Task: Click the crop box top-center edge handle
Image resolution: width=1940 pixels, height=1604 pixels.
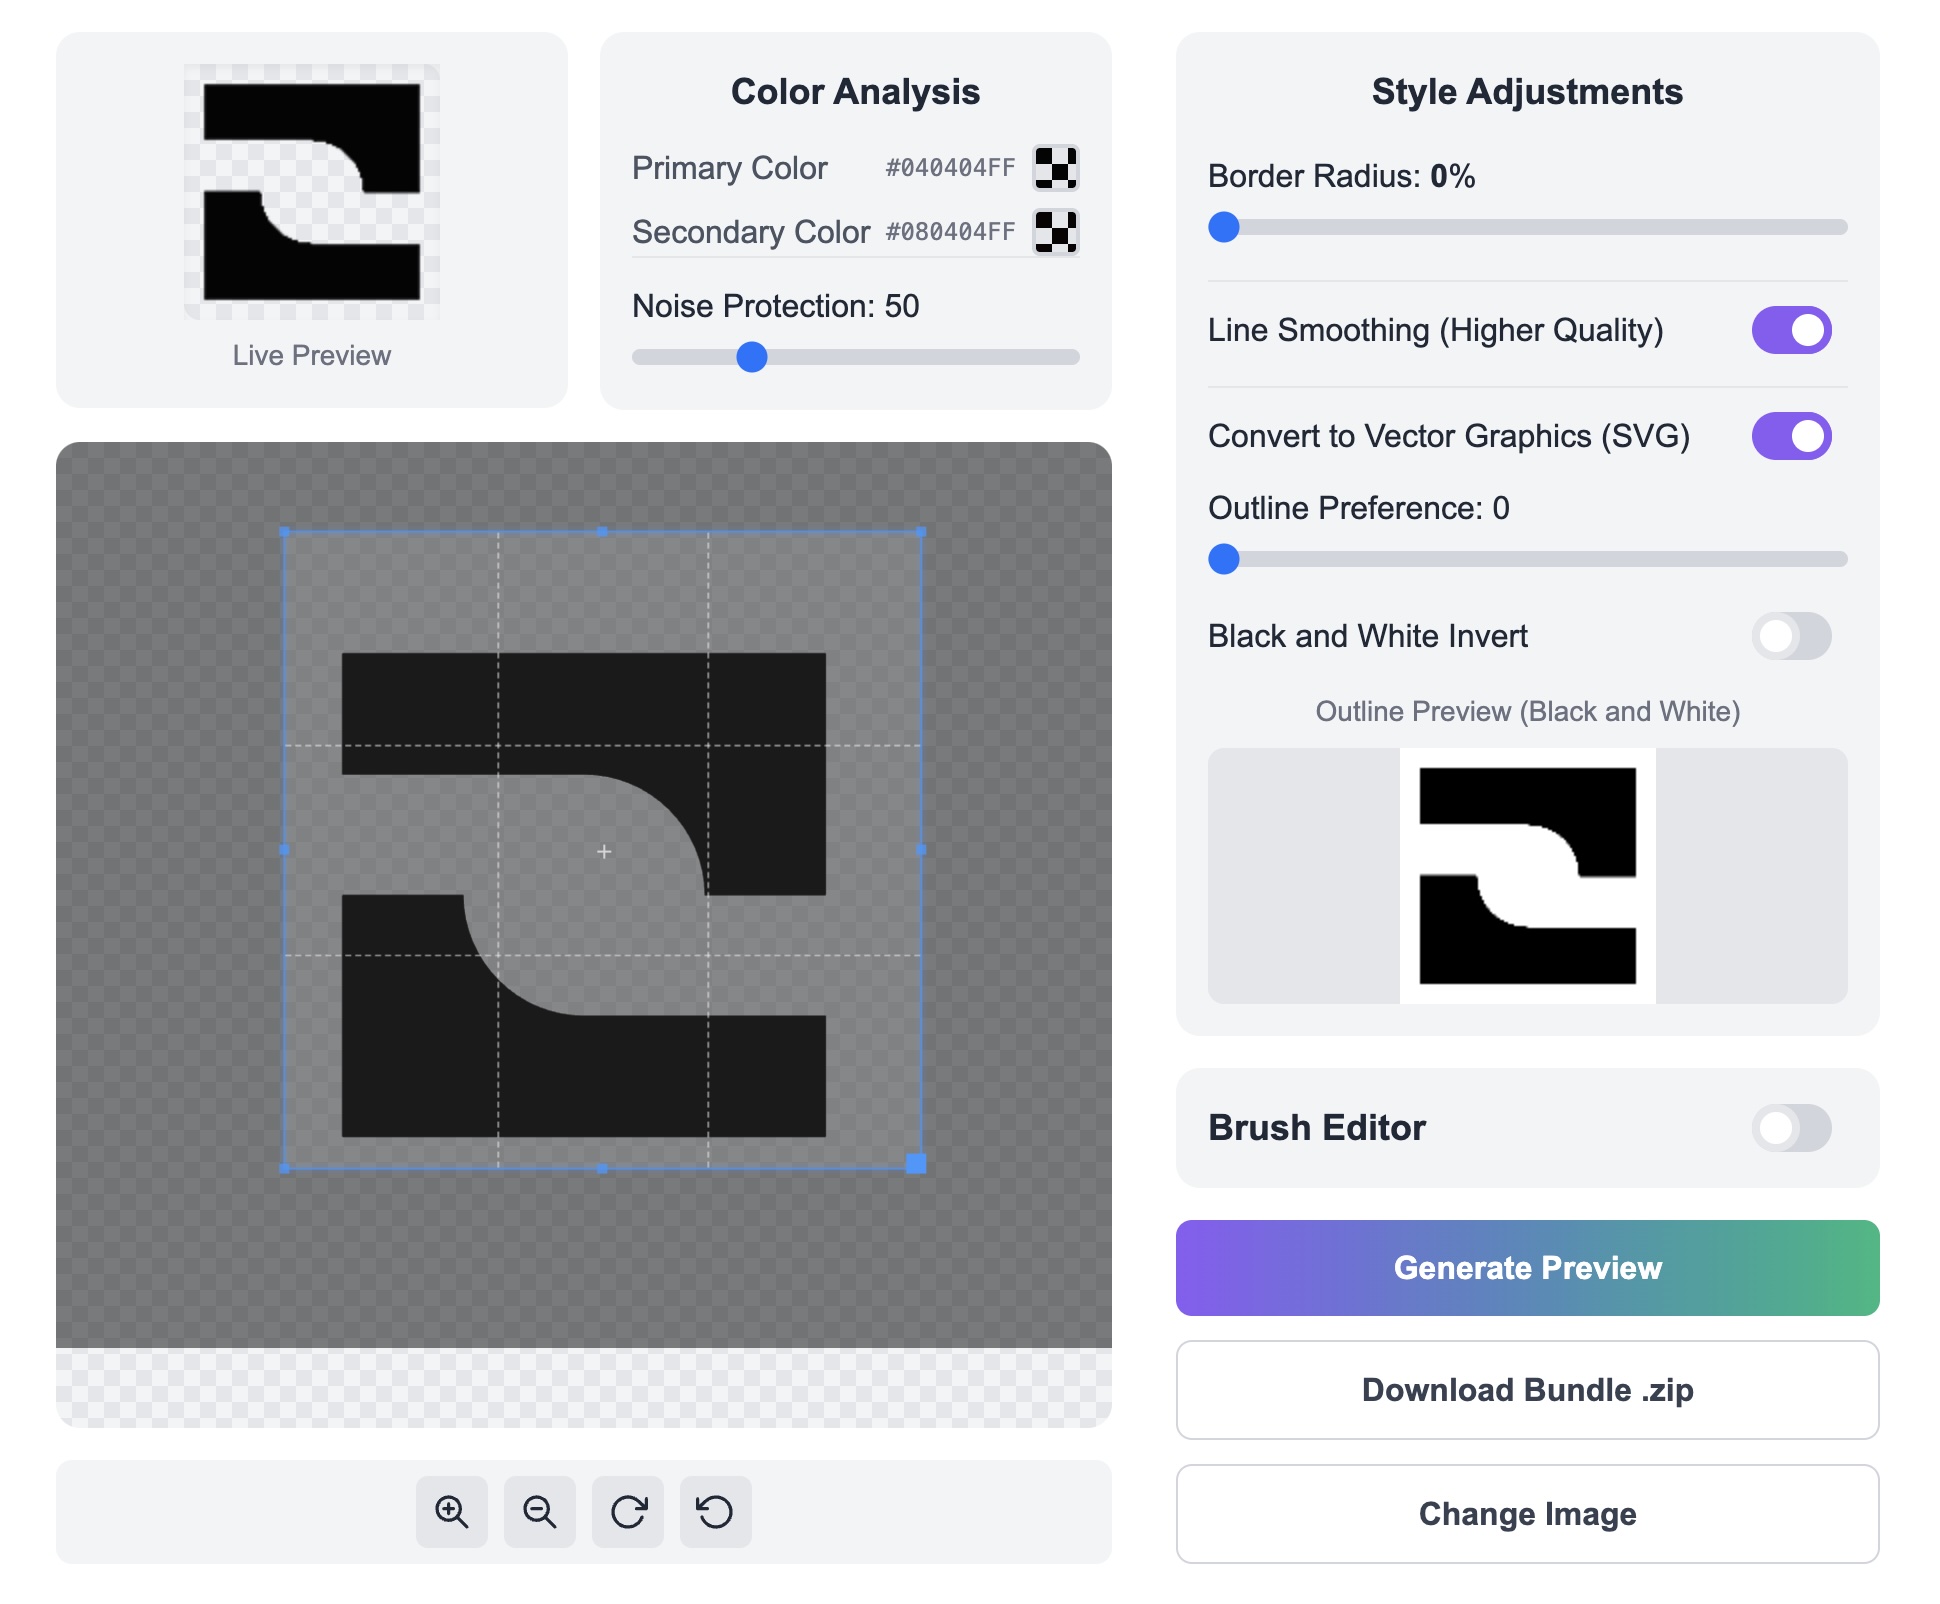Action: click(602, 532)
